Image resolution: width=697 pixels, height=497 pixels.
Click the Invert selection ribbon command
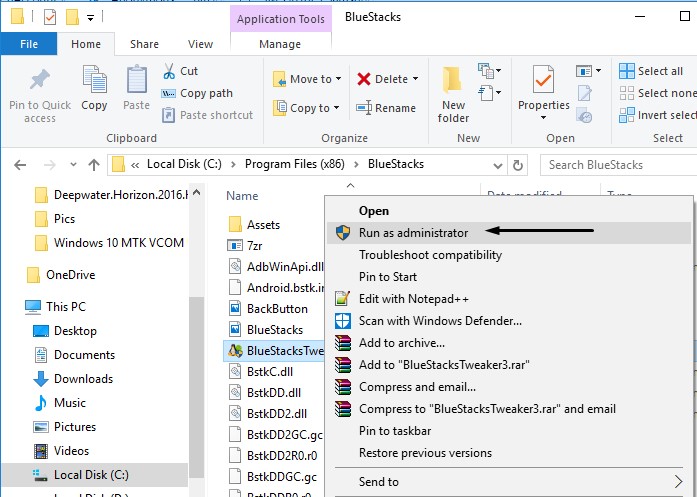657,115
